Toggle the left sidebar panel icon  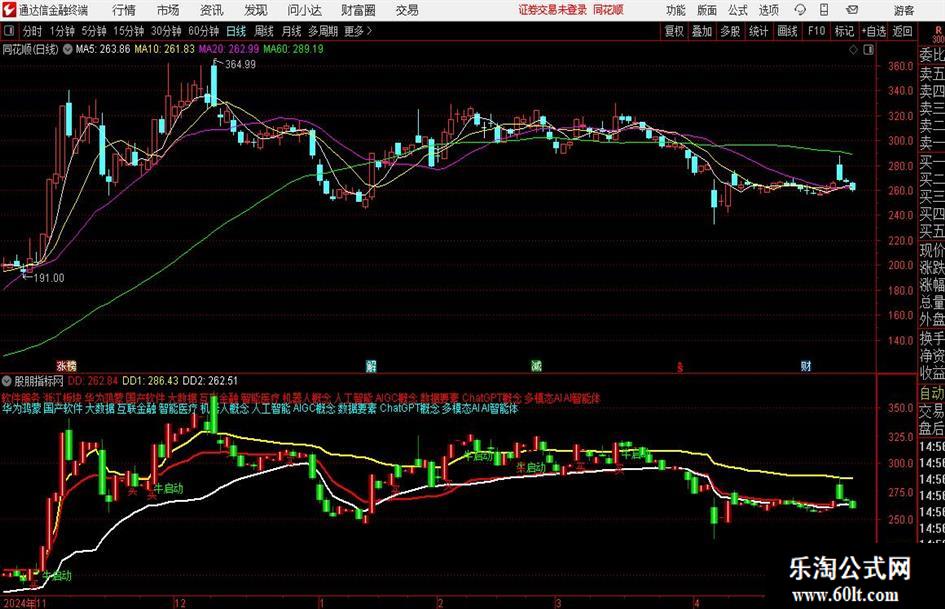(x=9, y=31)
